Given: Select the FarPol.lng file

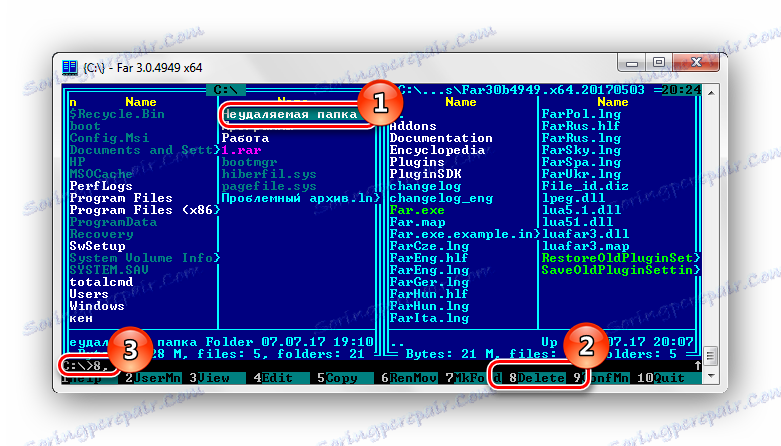Looking at the screenshot, I should point(581,114).
